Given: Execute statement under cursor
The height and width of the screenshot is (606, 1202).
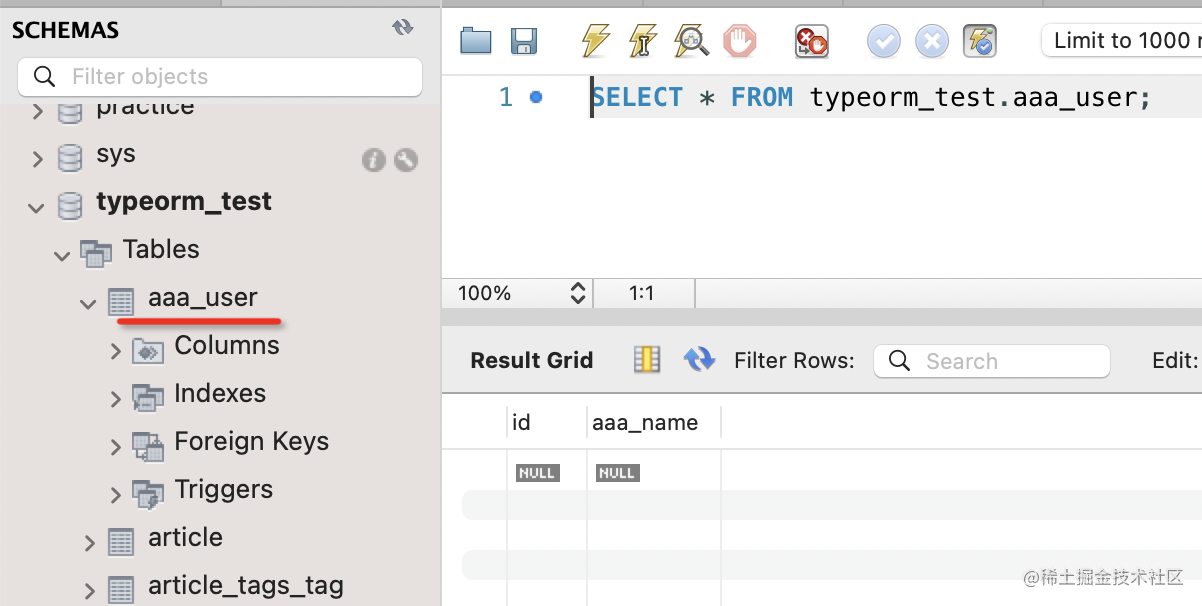Looking at the screenshot, I should [643, 41].
